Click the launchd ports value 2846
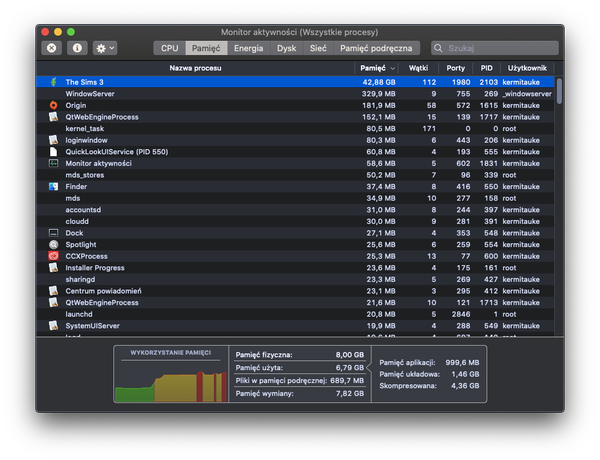 (461, 314)
